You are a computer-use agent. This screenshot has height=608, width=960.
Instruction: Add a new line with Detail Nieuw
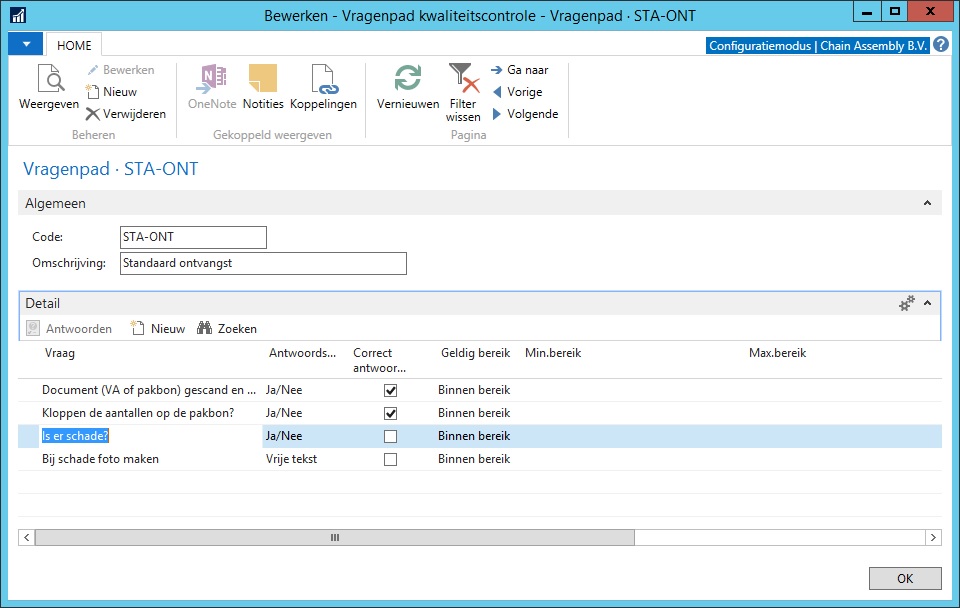pyautogui.click(x=158, y=329)
